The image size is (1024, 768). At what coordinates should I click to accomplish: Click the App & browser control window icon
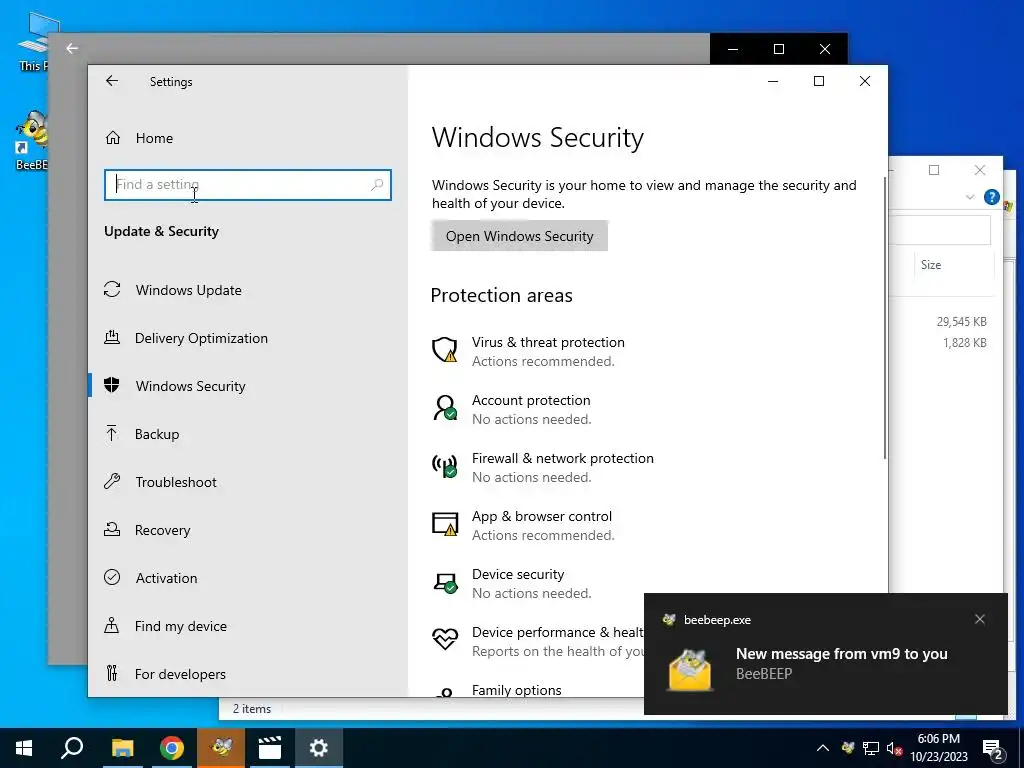[445, 524]
